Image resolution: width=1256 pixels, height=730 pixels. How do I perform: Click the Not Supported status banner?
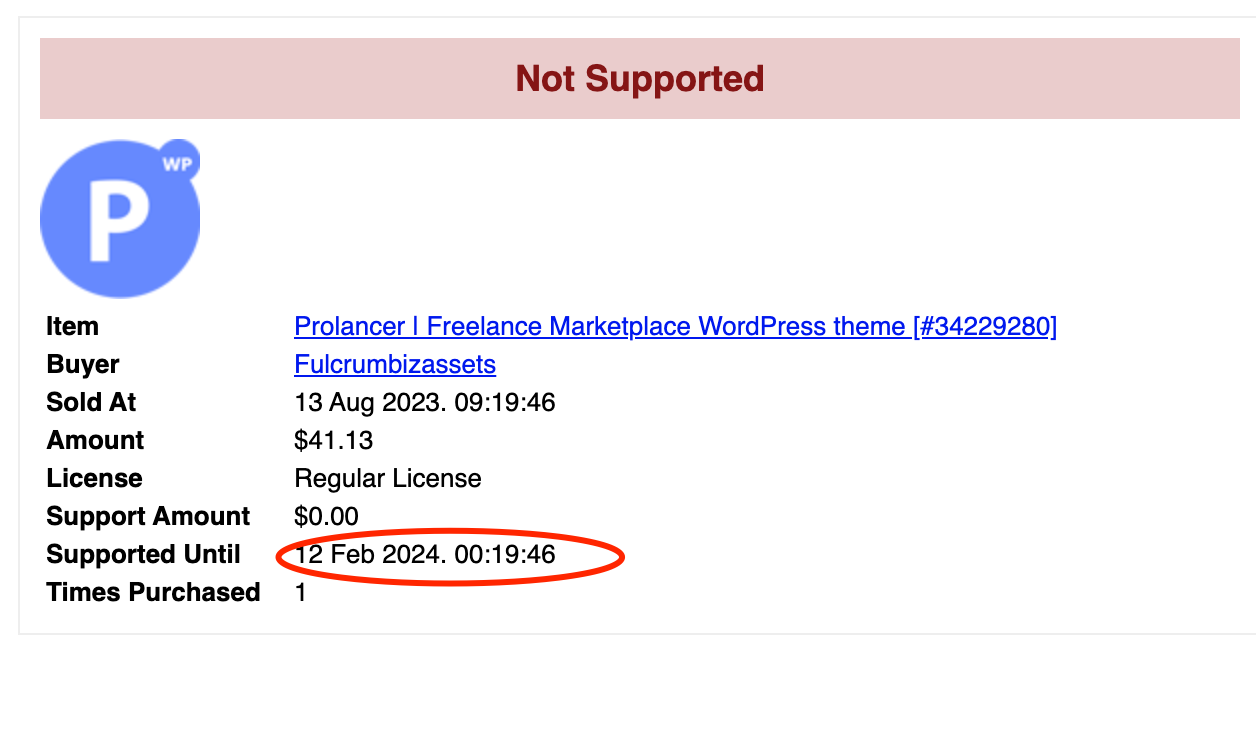click(640, 78)
